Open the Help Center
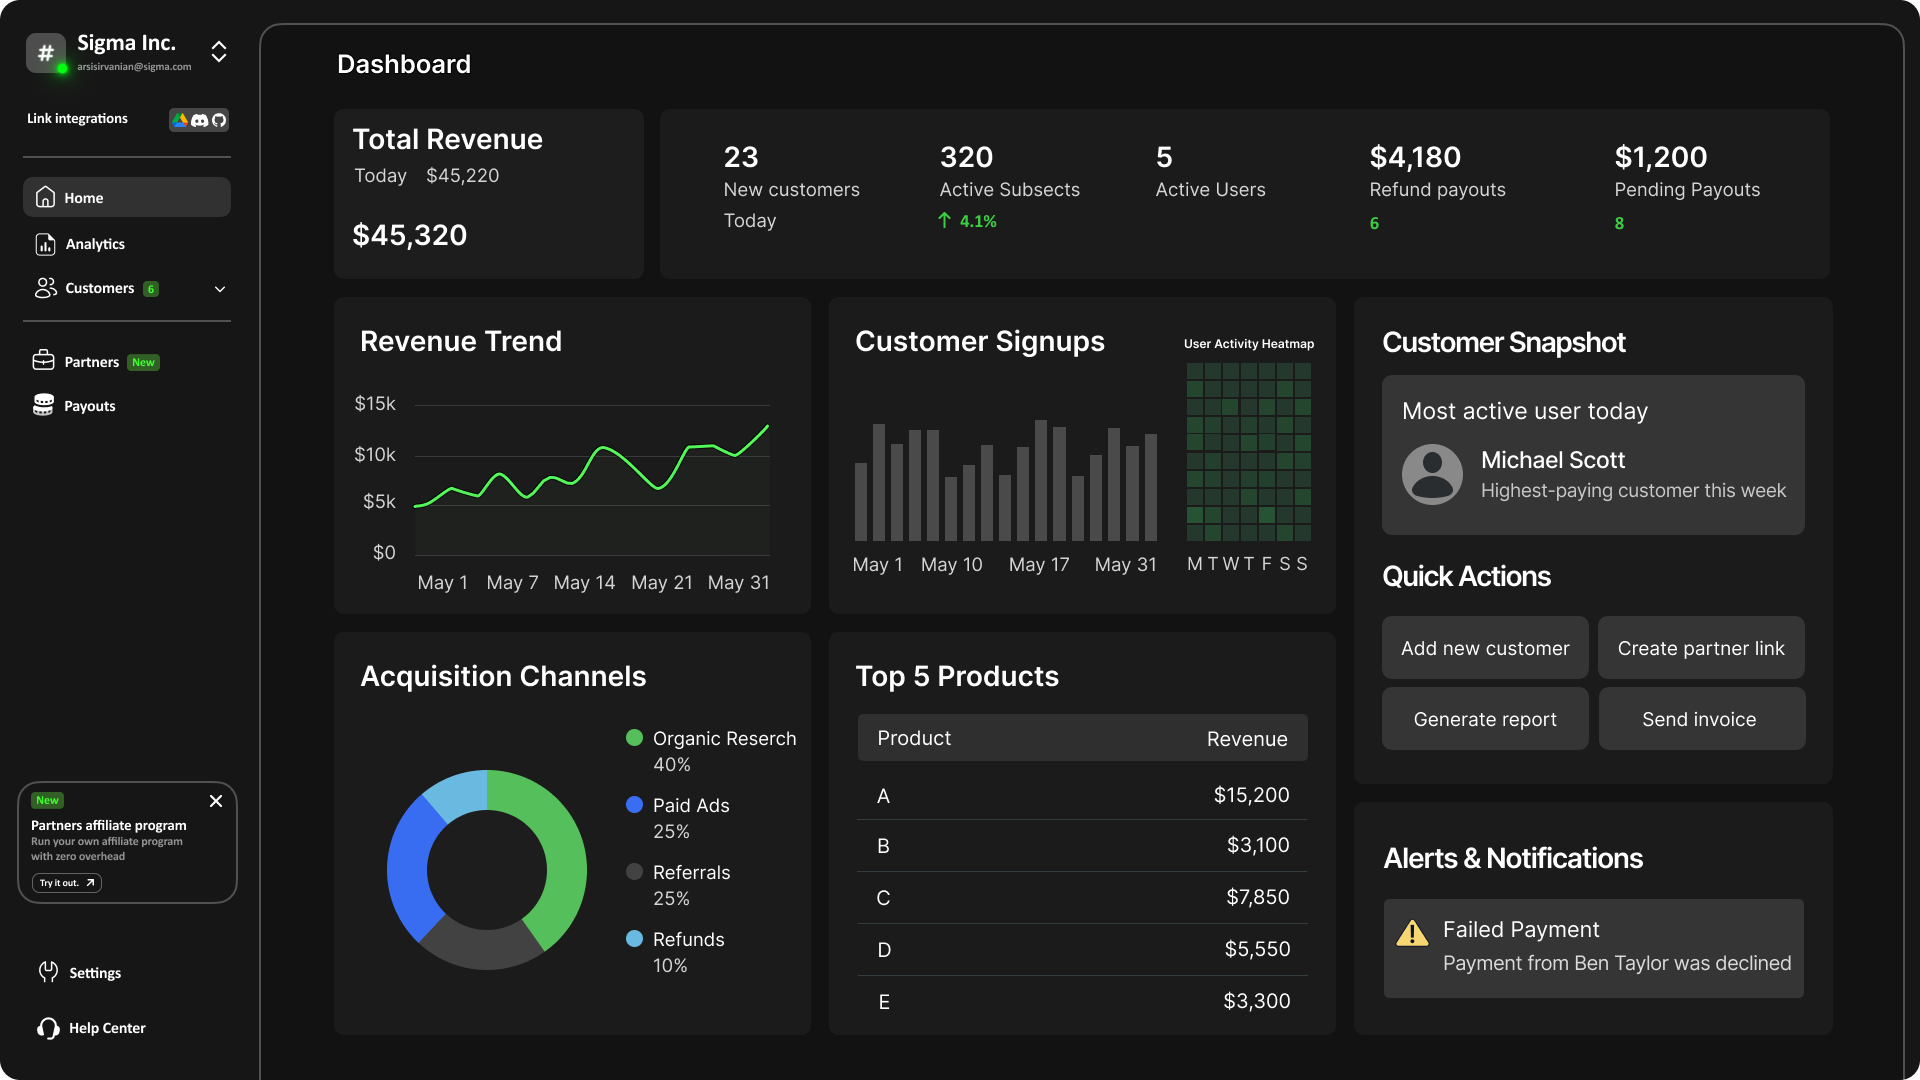 (105, 1027)
